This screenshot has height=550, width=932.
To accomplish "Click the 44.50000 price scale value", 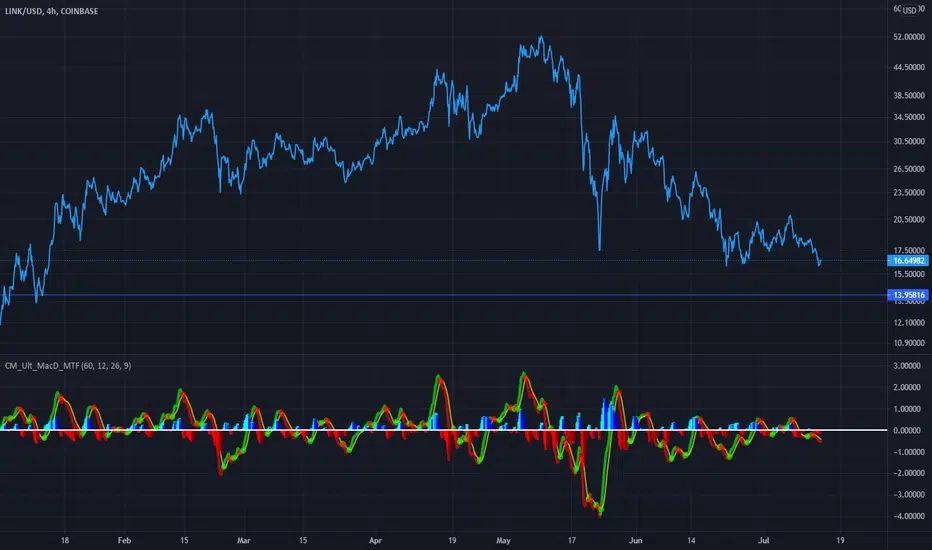I will point(909,67).
